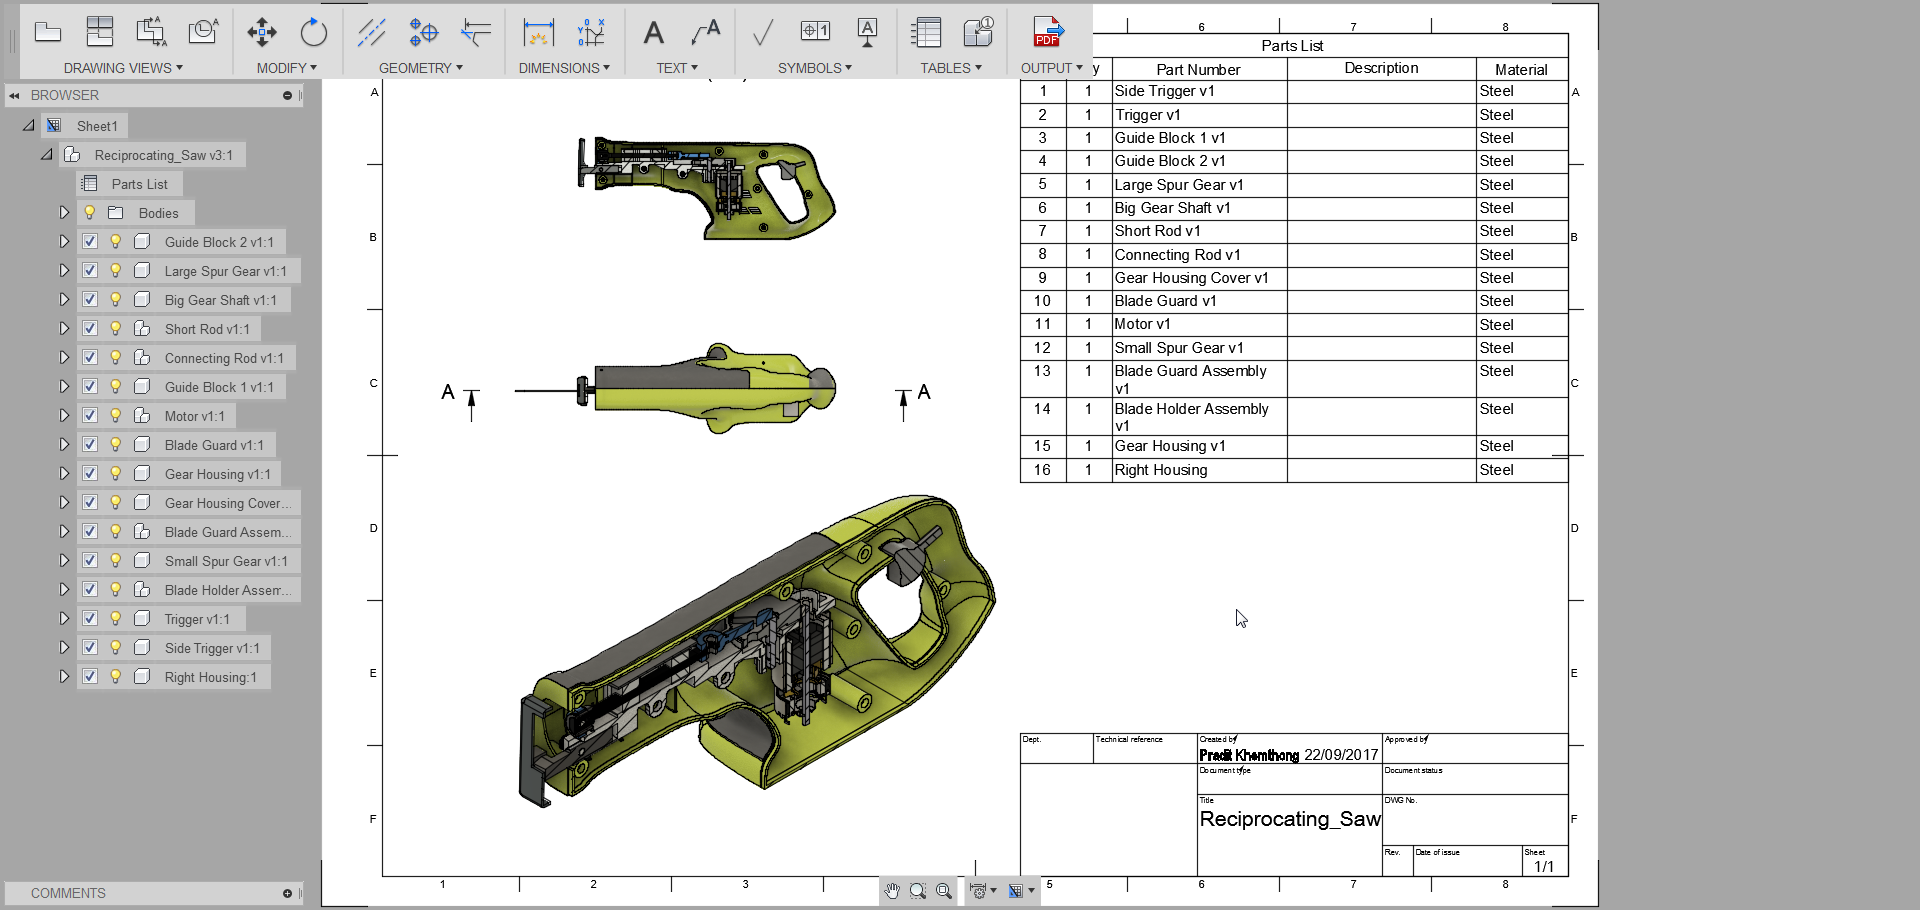Select the Base View tool
This screenshot has height=910, width=1920.
tap(48, 33)
